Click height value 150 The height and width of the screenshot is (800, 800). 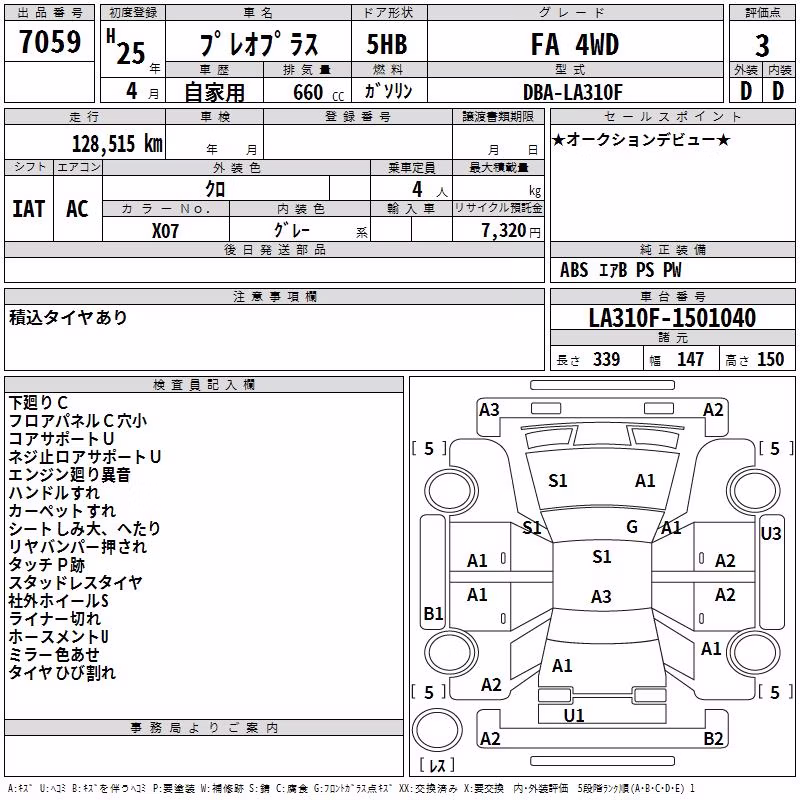[770, 359]
